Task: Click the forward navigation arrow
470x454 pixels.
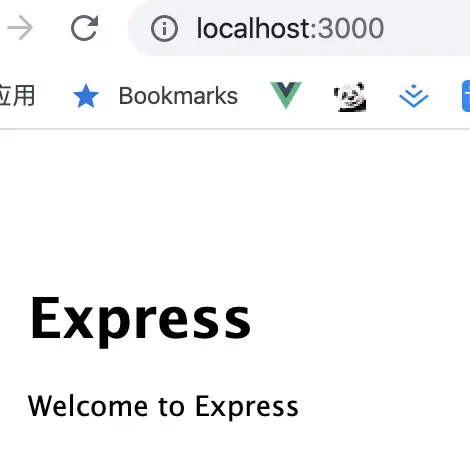Action: (x=20, y=28)
